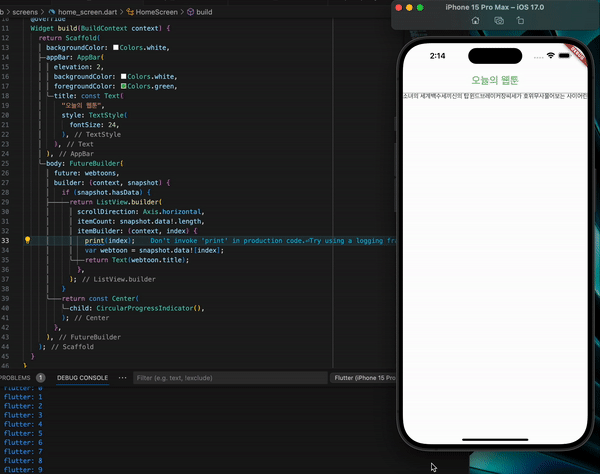The width and height of the screenshot is (600, 474).
Task: Click the Scaffold text on line 12
Action: click(x=81, y=38)
